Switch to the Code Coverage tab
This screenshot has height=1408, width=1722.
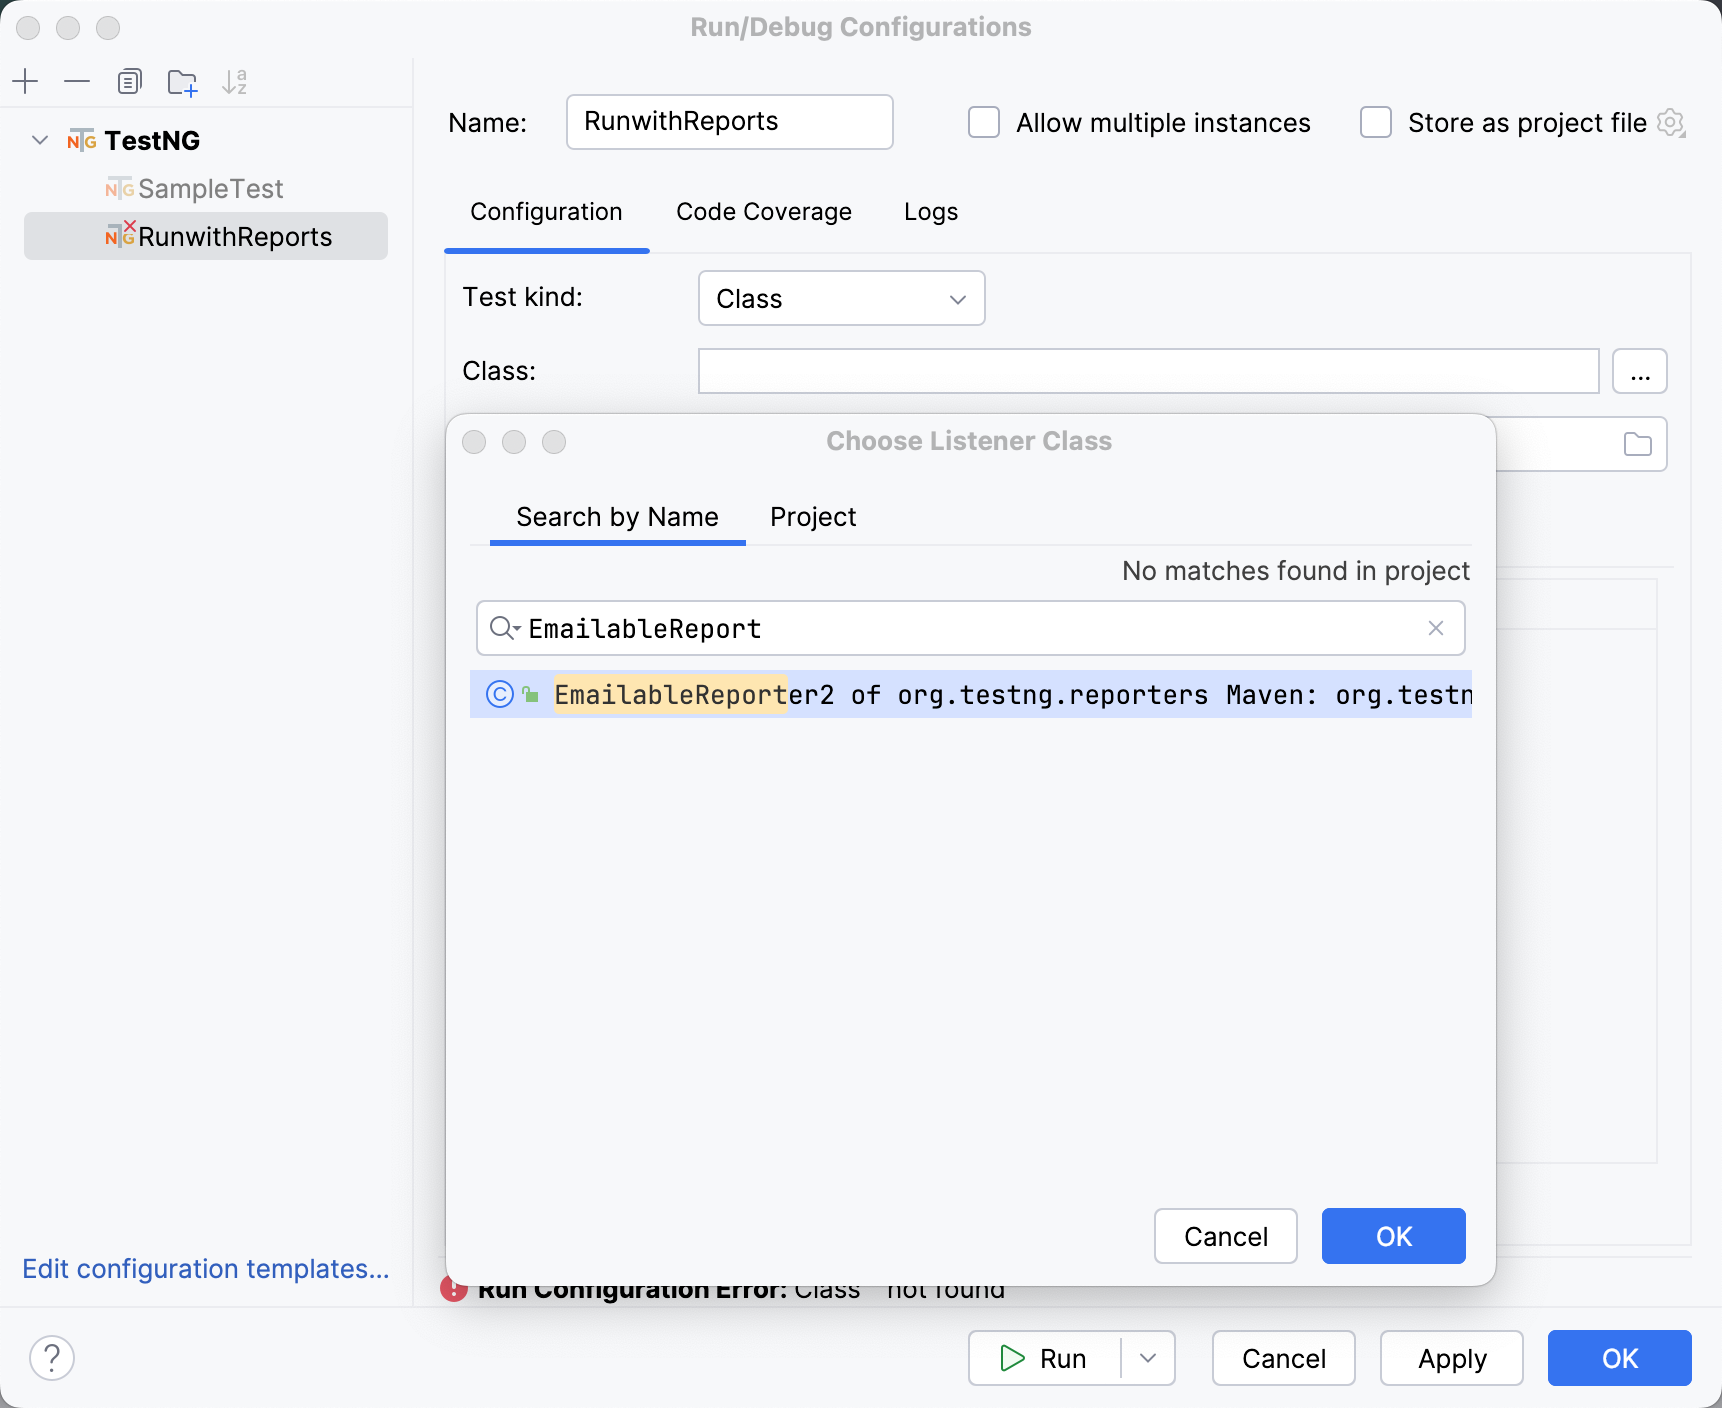(763, 212)
